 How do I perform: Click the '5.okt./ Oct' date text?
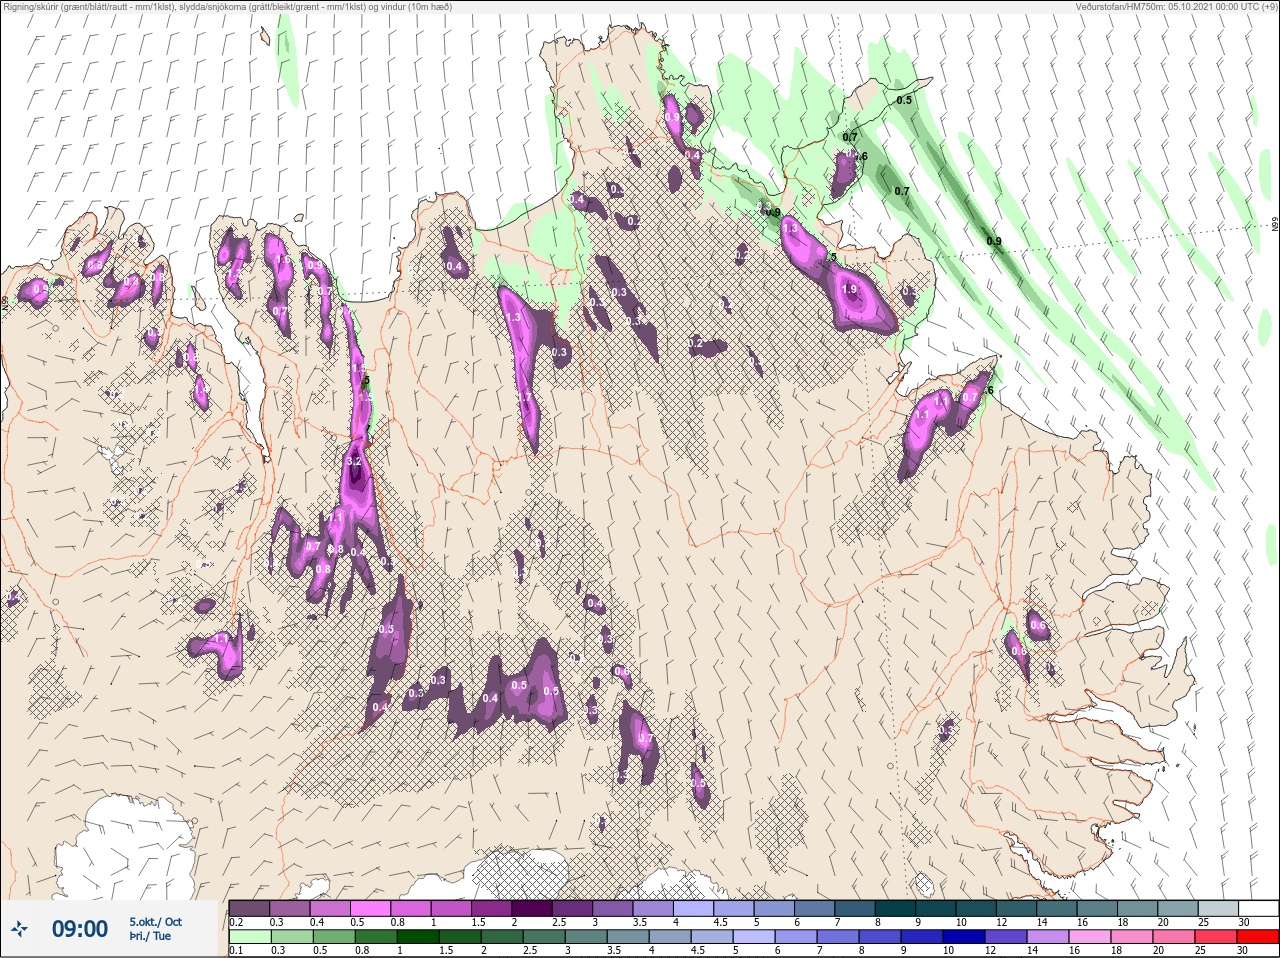[x=155, y=921]
